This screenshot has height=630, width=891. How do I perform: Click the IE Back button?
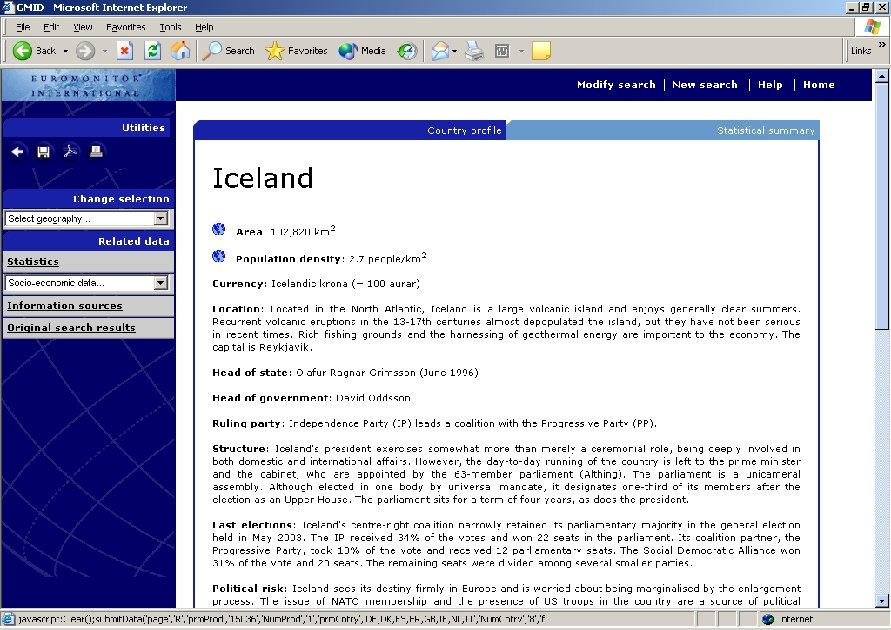(x=34, y=51)
